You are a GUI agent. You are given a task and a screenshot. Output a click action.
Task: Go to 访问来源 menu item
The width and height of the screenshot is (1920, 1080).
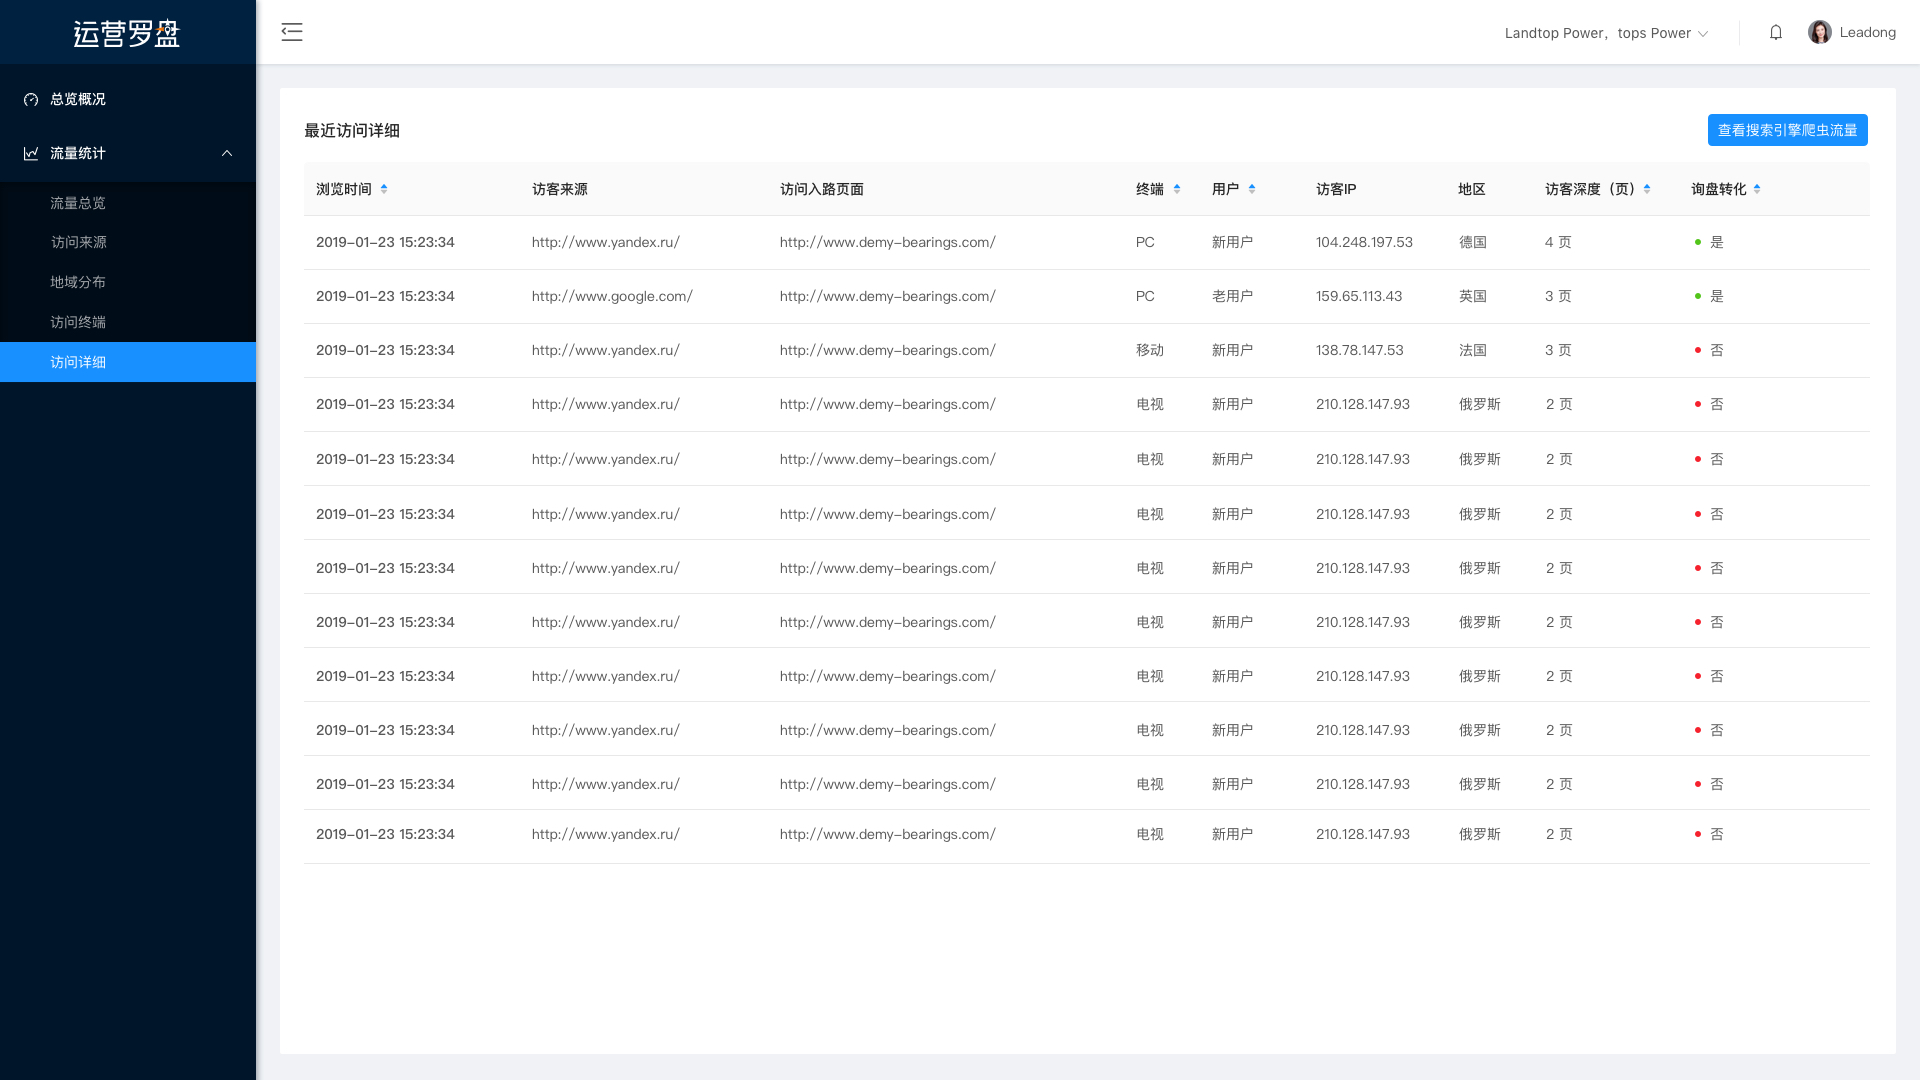pyautogui.click(x=78, y=242)
